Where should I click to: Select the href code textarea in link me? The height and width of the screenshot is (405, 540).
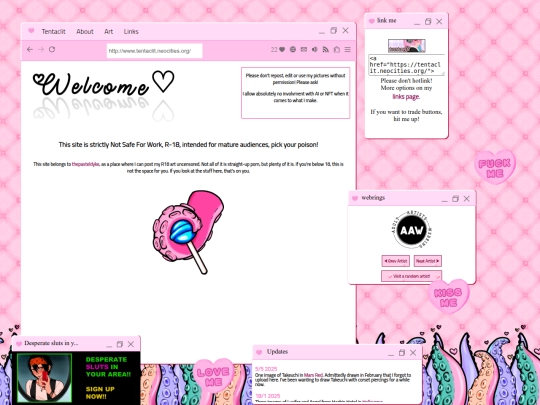pos(406,65)
